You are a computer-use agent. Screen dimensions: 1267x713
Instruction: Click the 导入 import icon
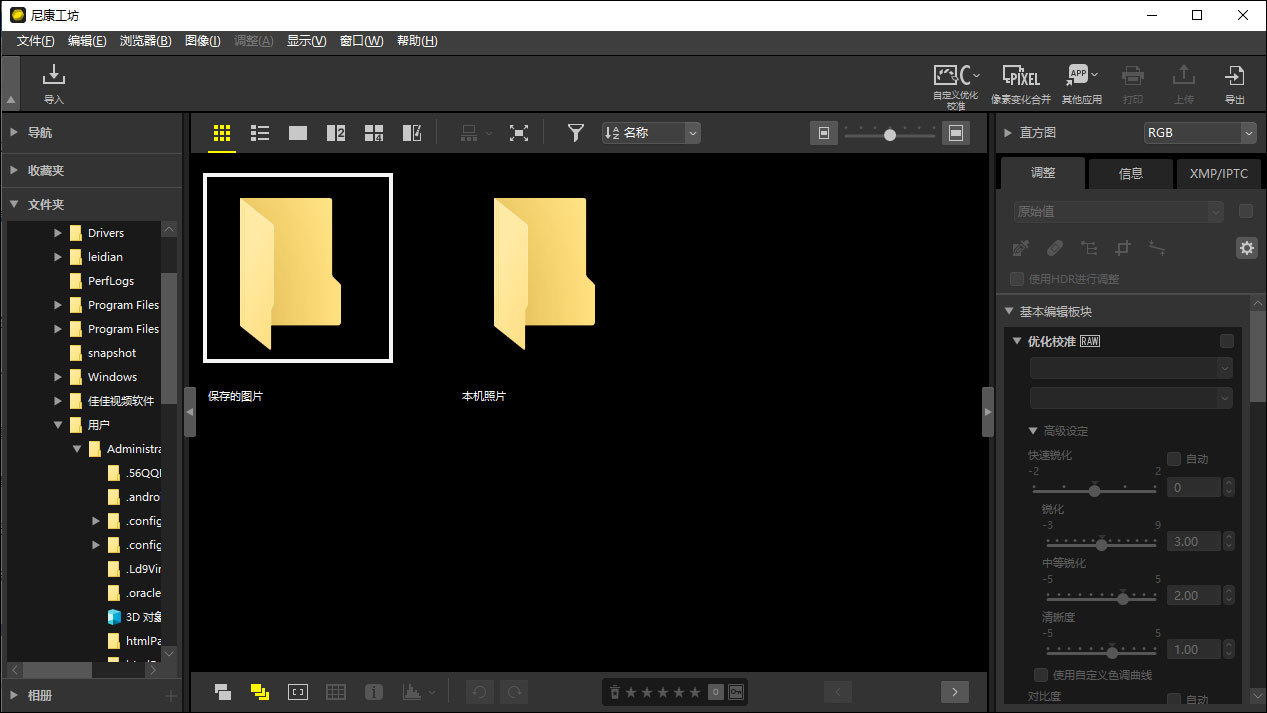coord(54,75)
